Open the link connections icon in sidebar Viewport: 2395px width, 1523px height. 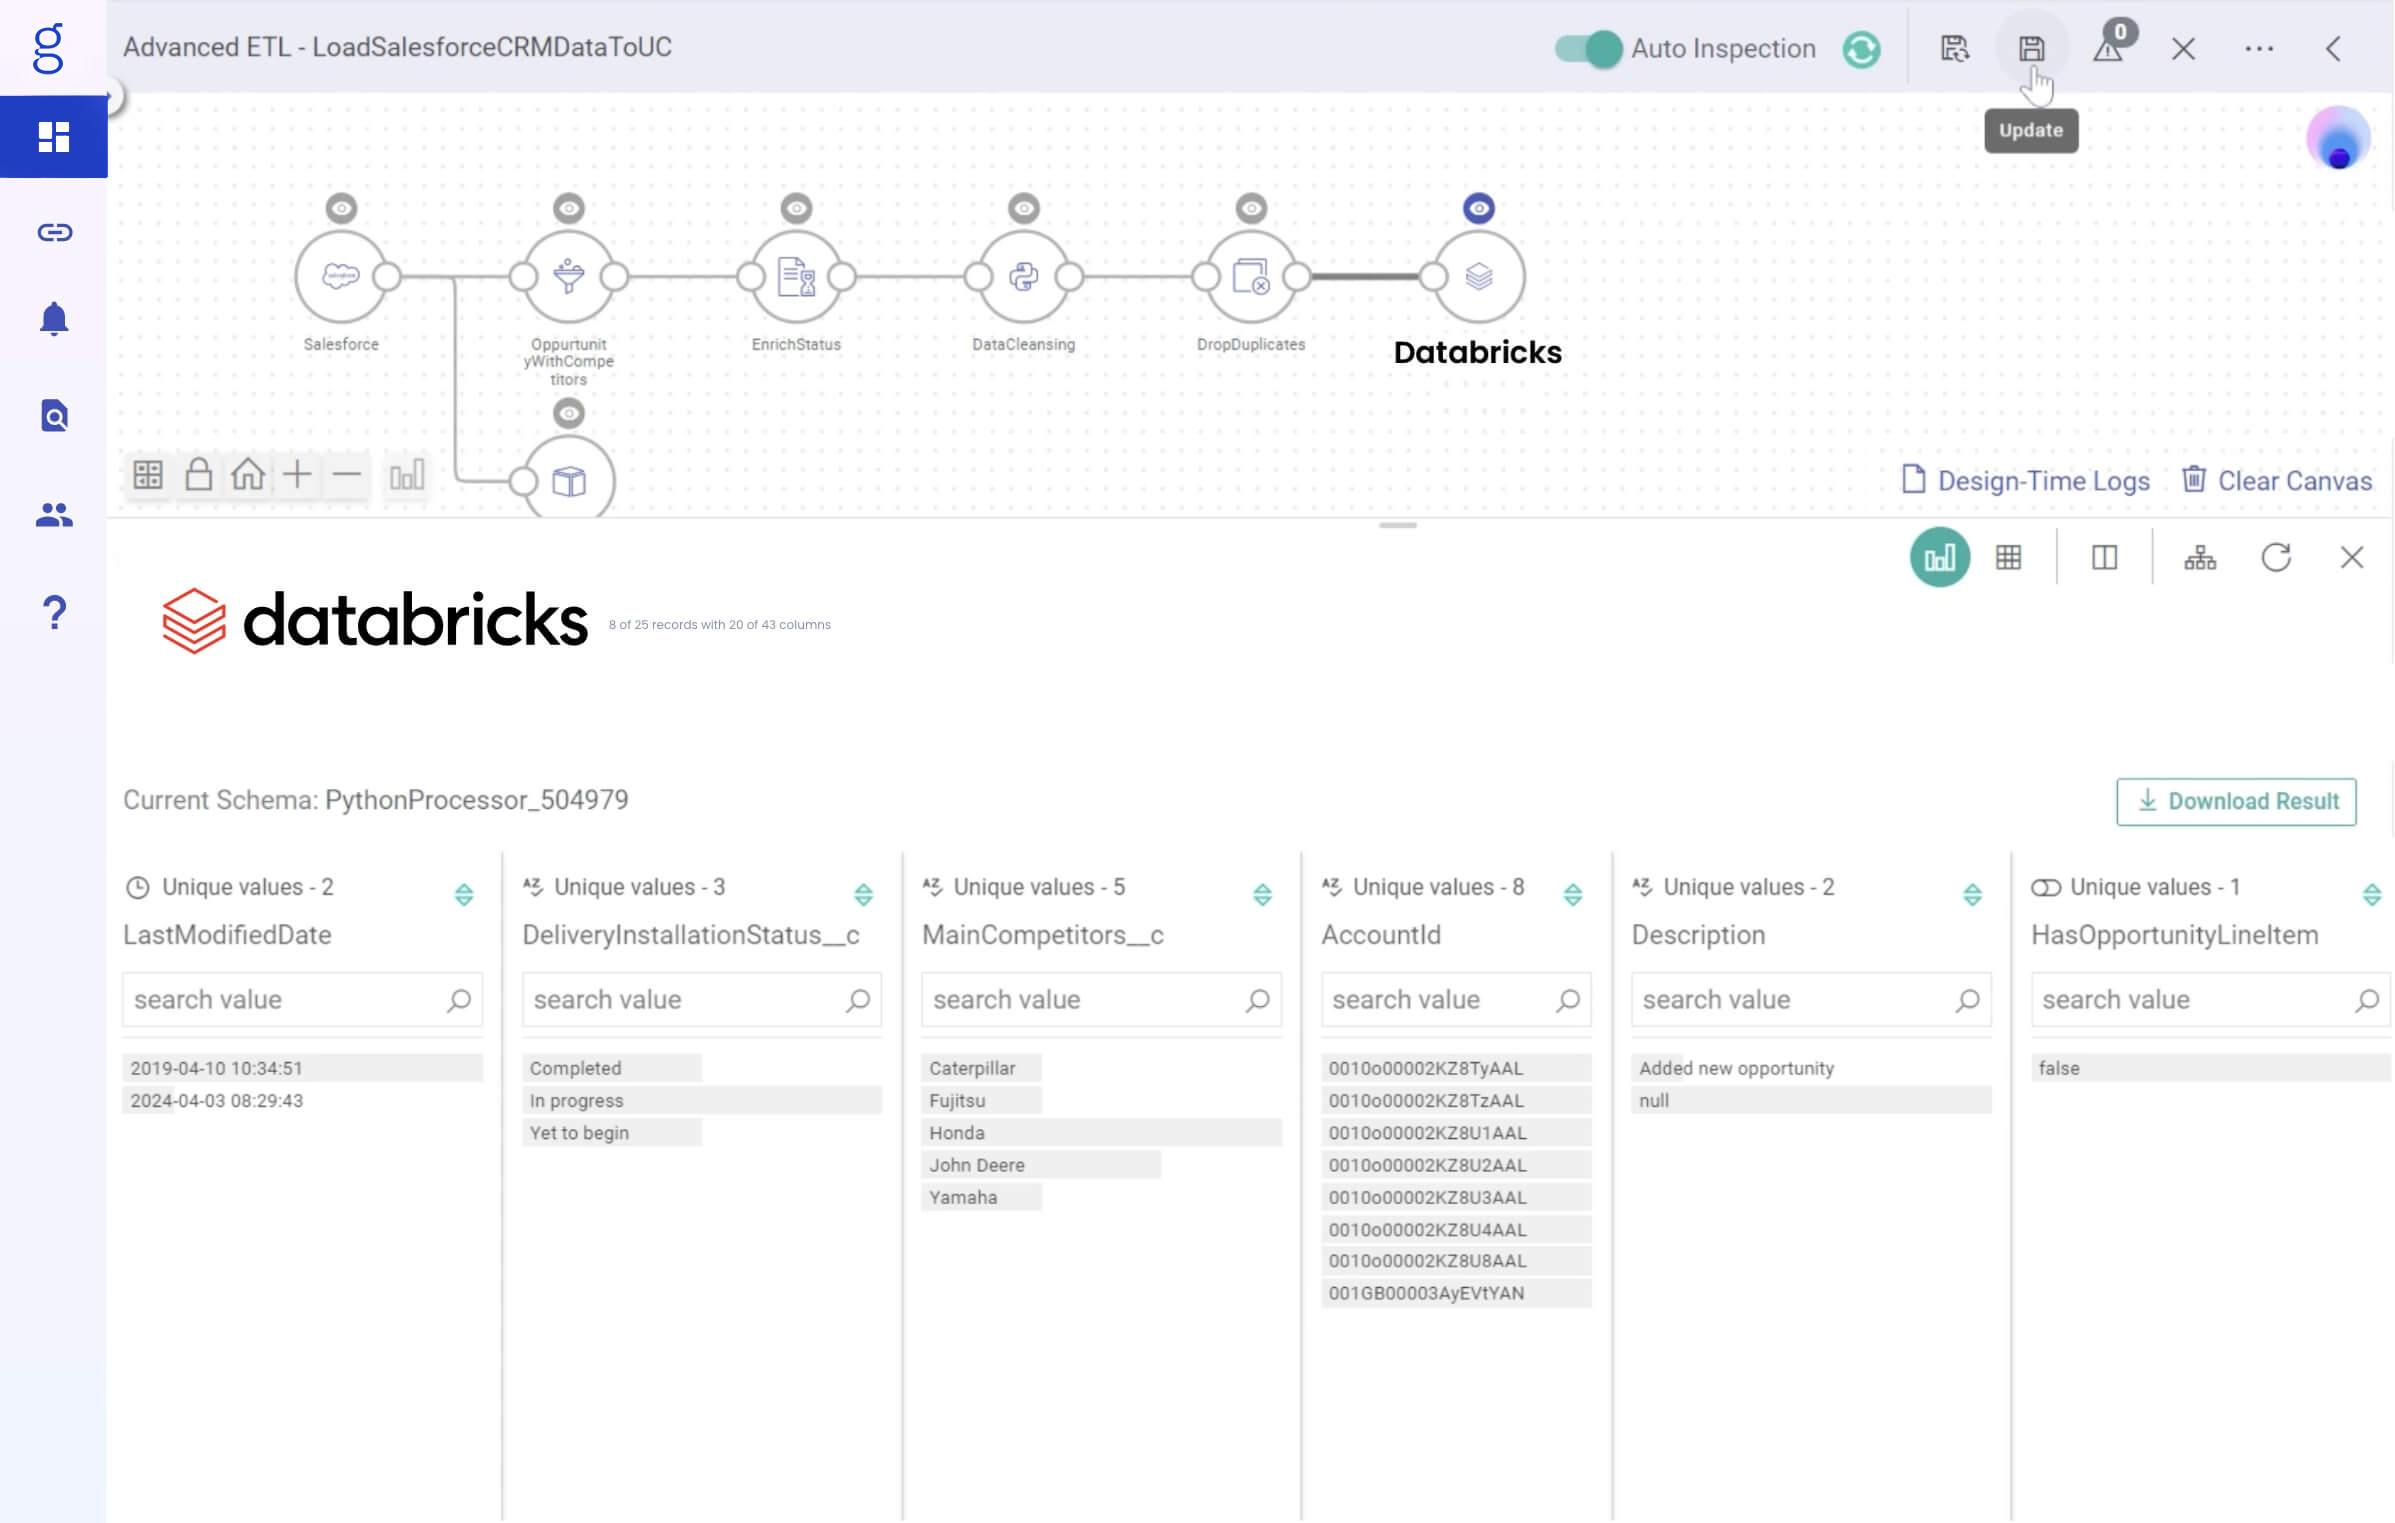[54, 232]
